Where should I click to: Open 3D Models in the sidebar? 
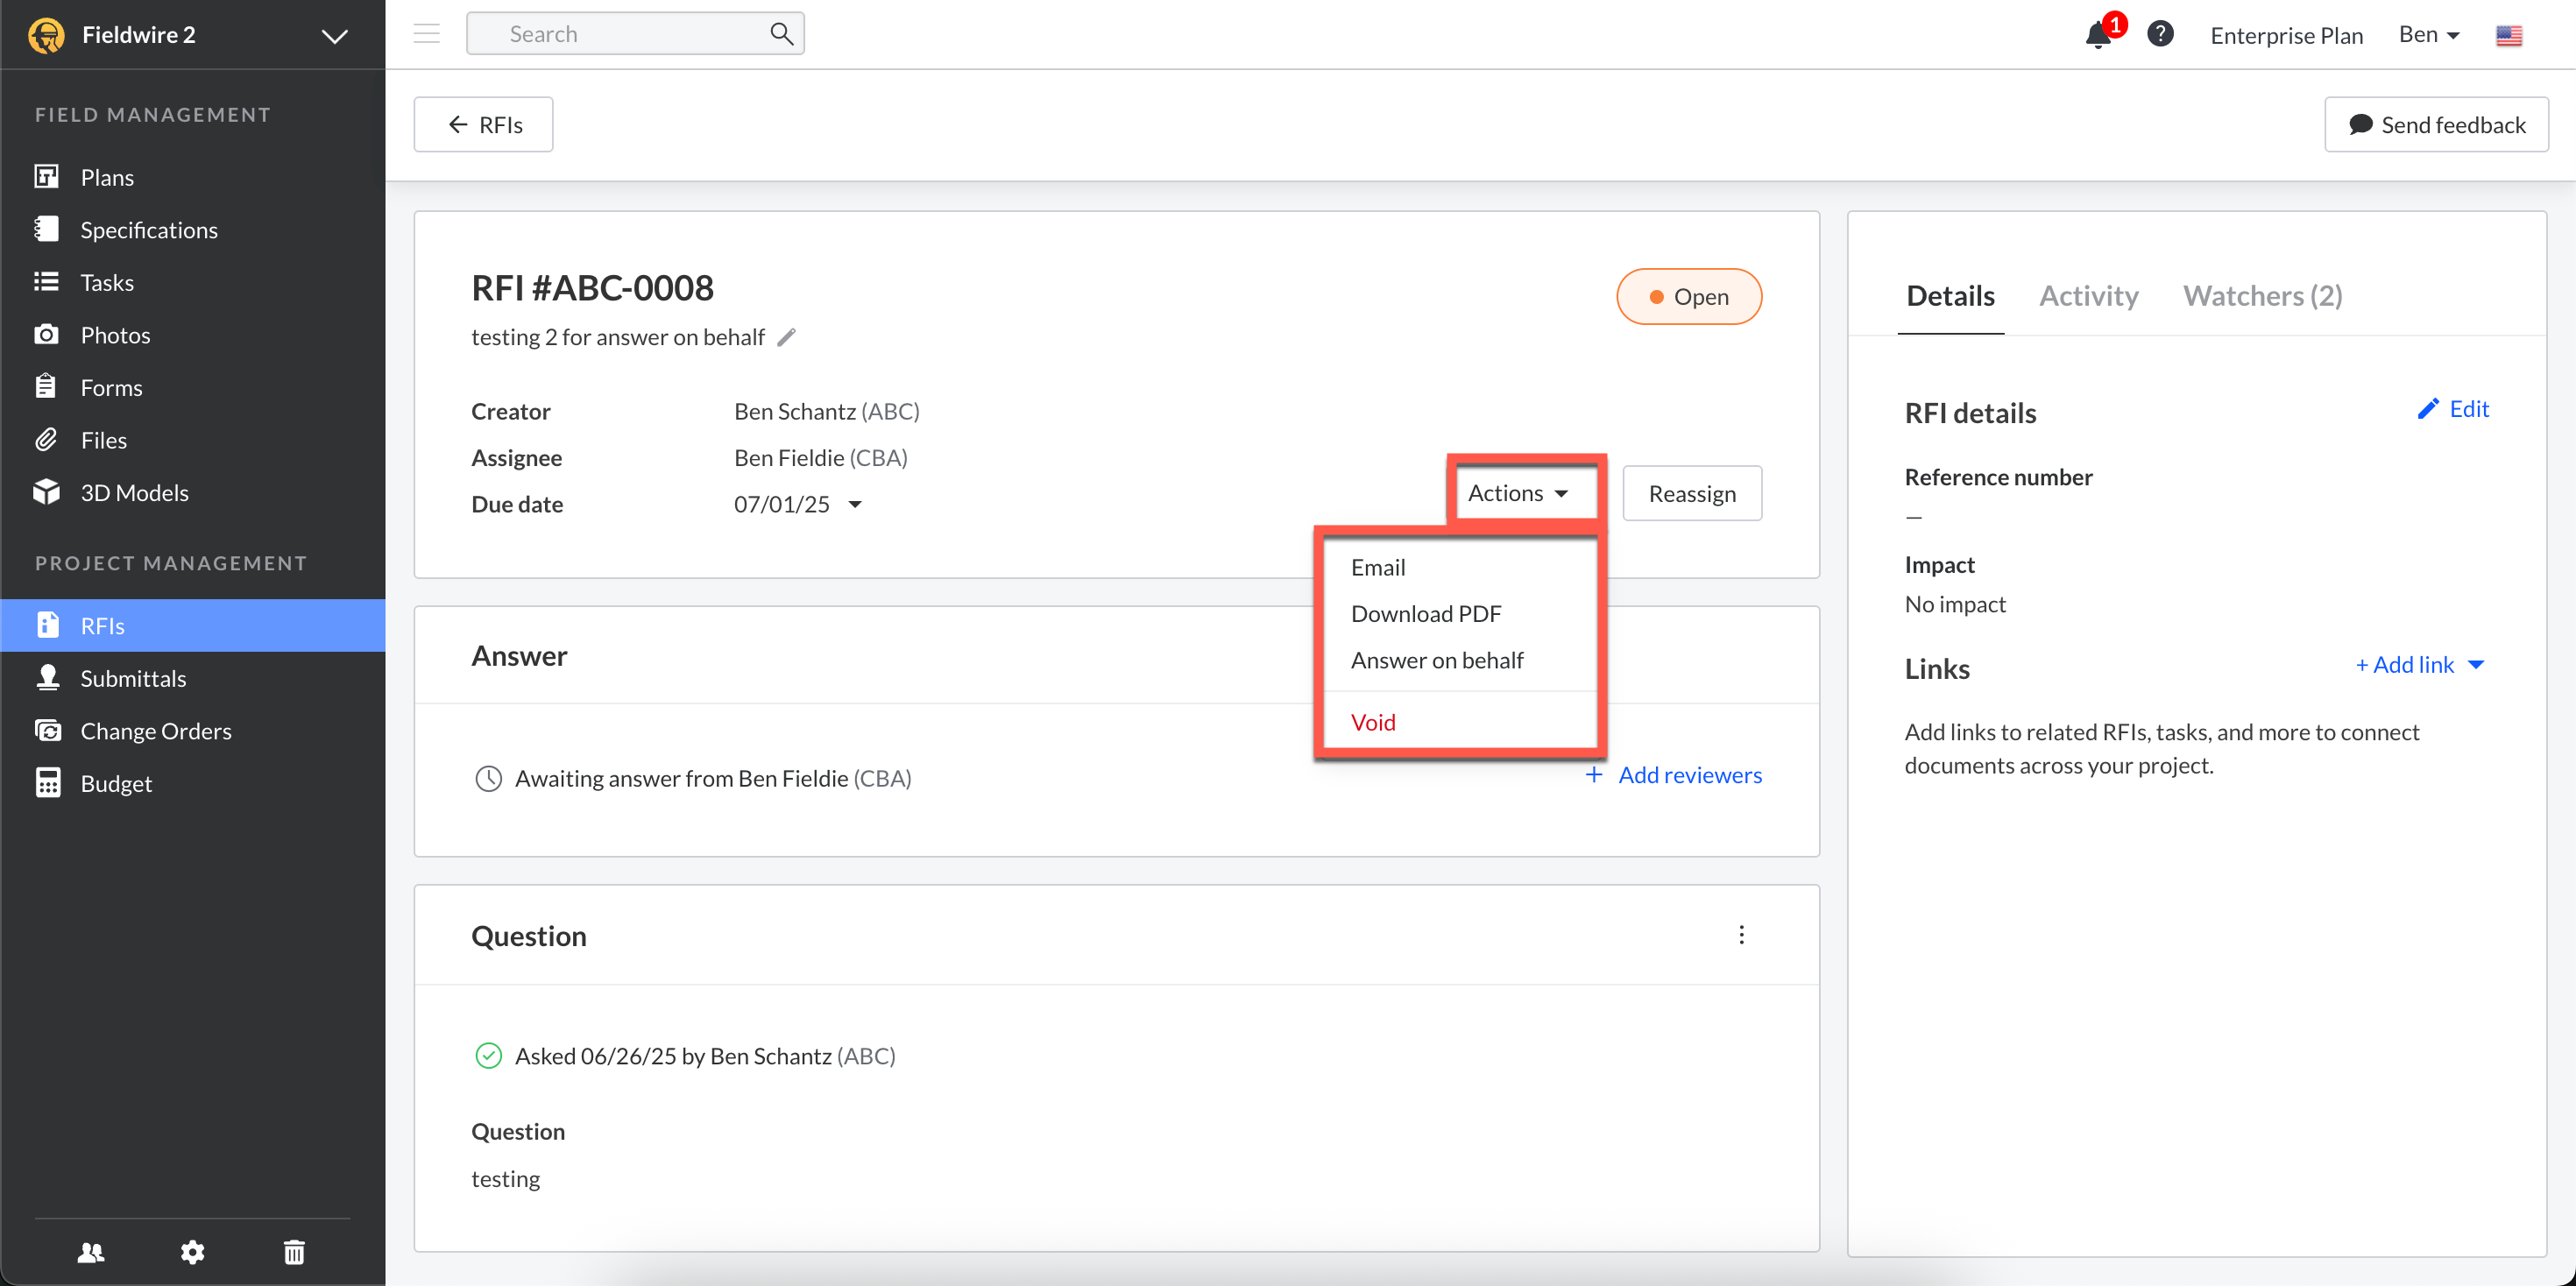pyautogui.click(x=134, y=492)
